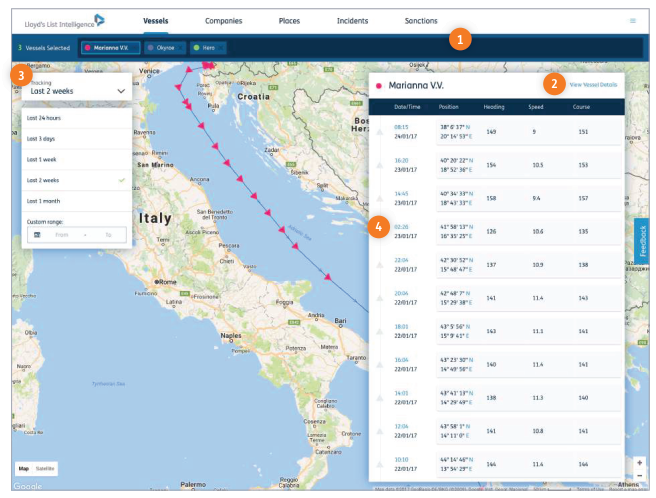This screenshot has height=498, width=656.
Task: Choose Last 1 month tracking option
Action: pos(77,201)
